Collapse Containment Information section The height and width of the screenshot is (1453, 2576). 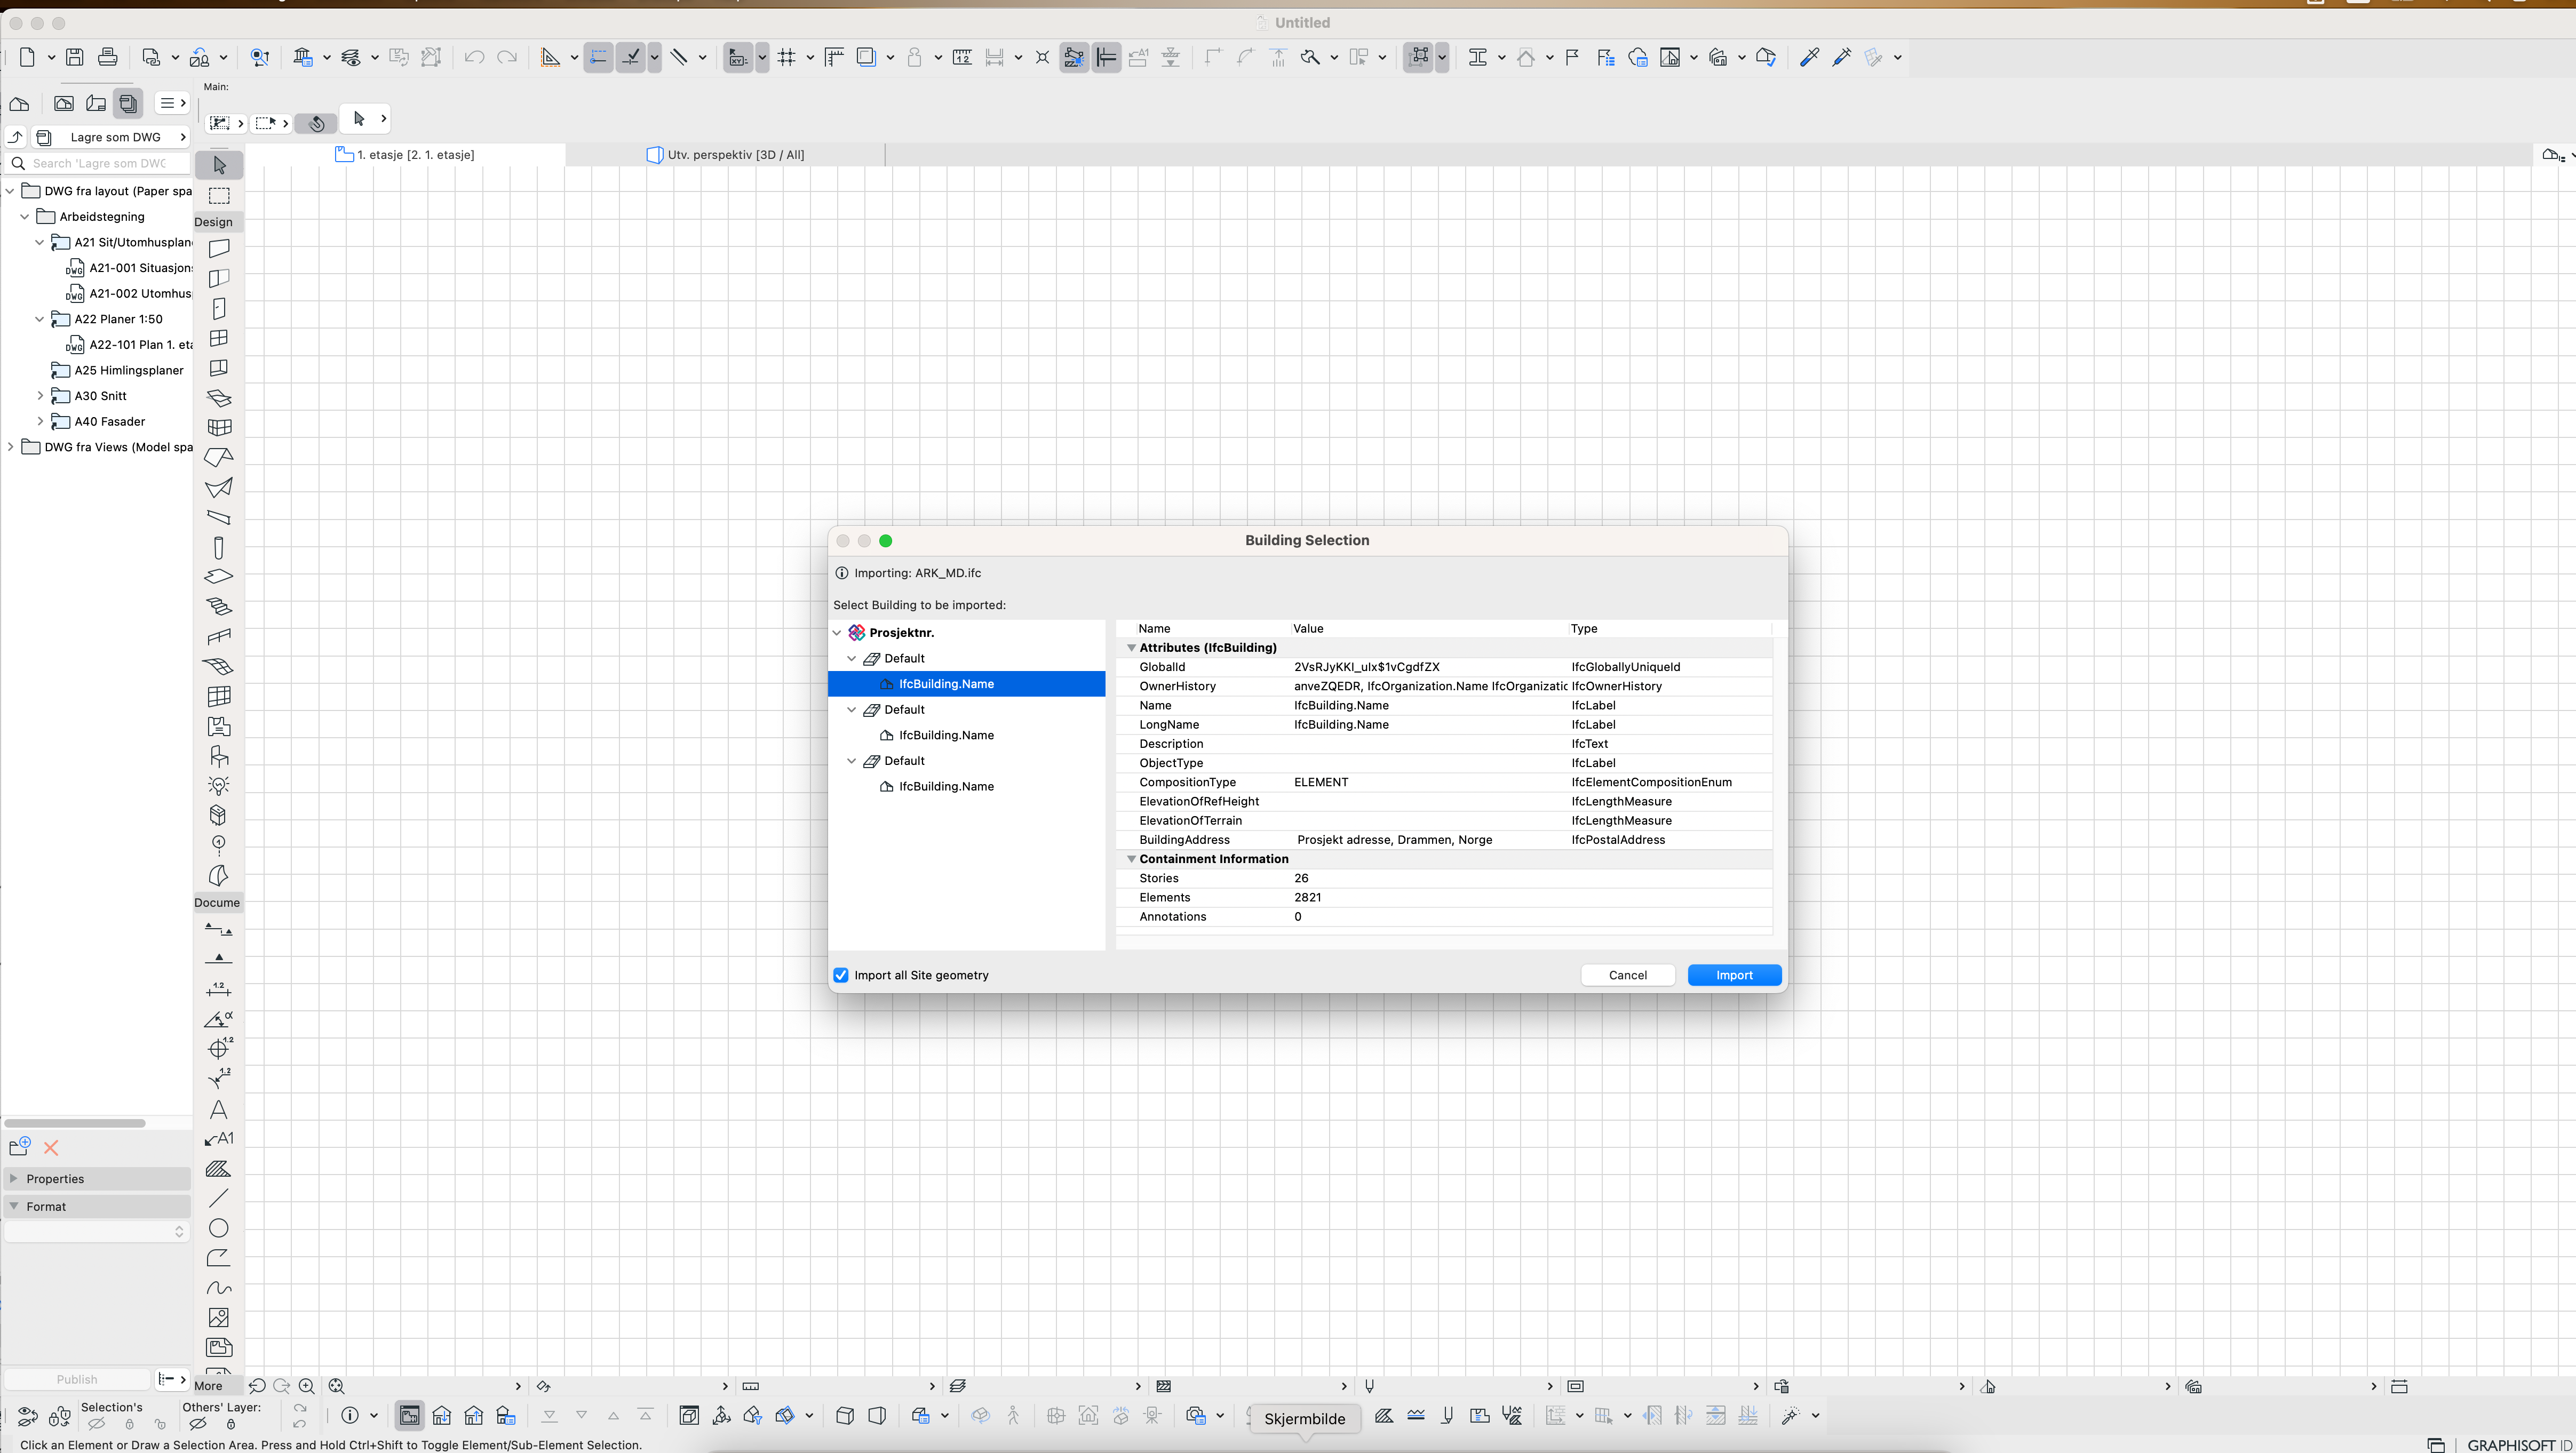pyautogui.click(x=1131, y=859)
